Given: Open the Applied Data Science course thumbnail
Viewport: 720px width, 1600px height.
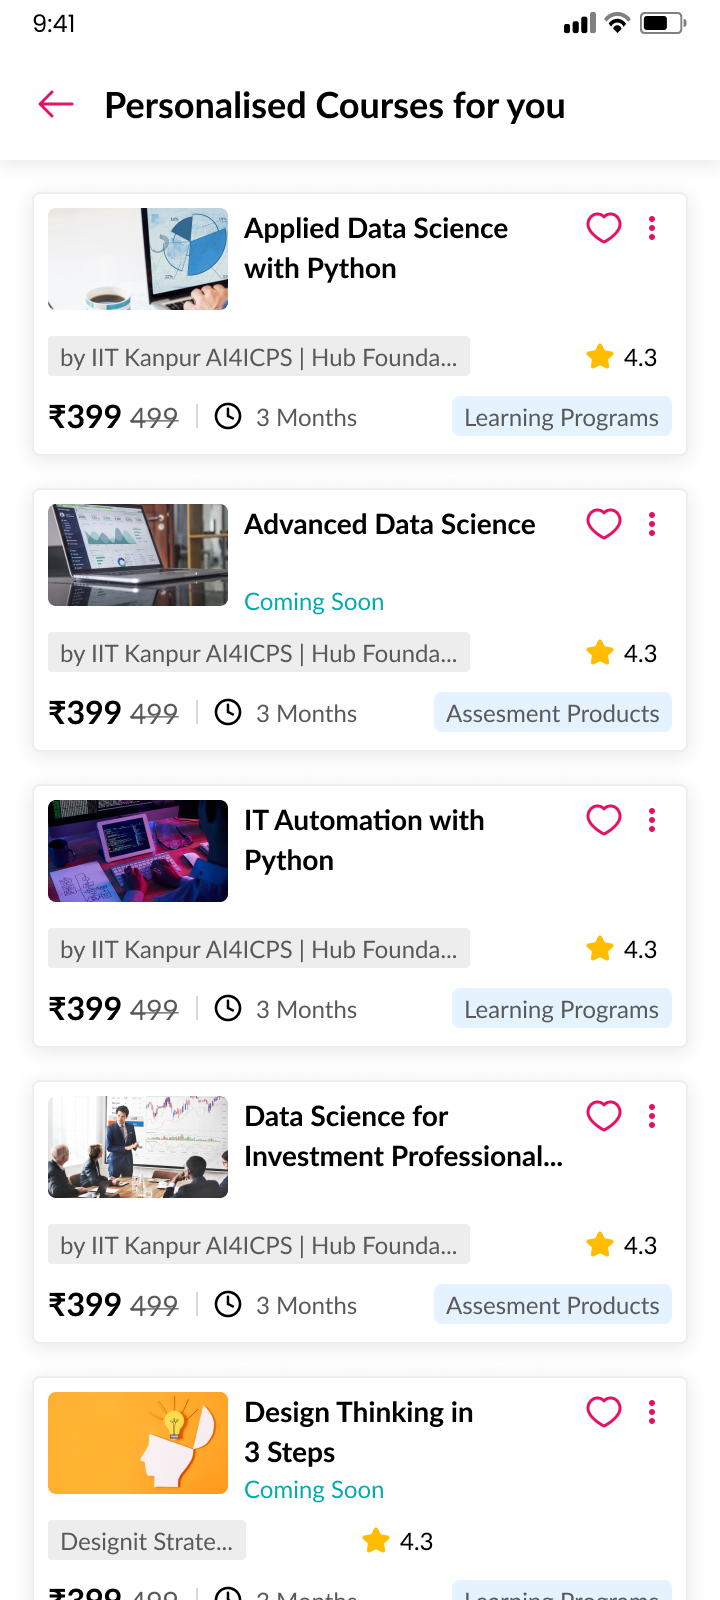Looking at the screenshot, I should (x=138, y=259).
